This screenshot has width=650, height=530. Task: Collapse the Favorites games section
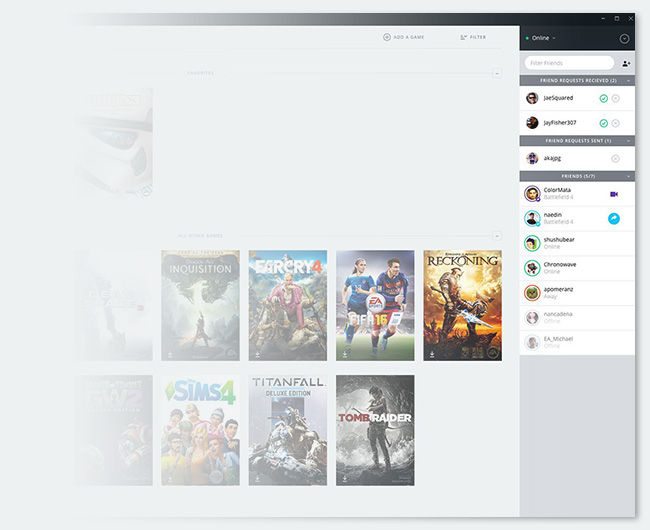tap(497, 73)
